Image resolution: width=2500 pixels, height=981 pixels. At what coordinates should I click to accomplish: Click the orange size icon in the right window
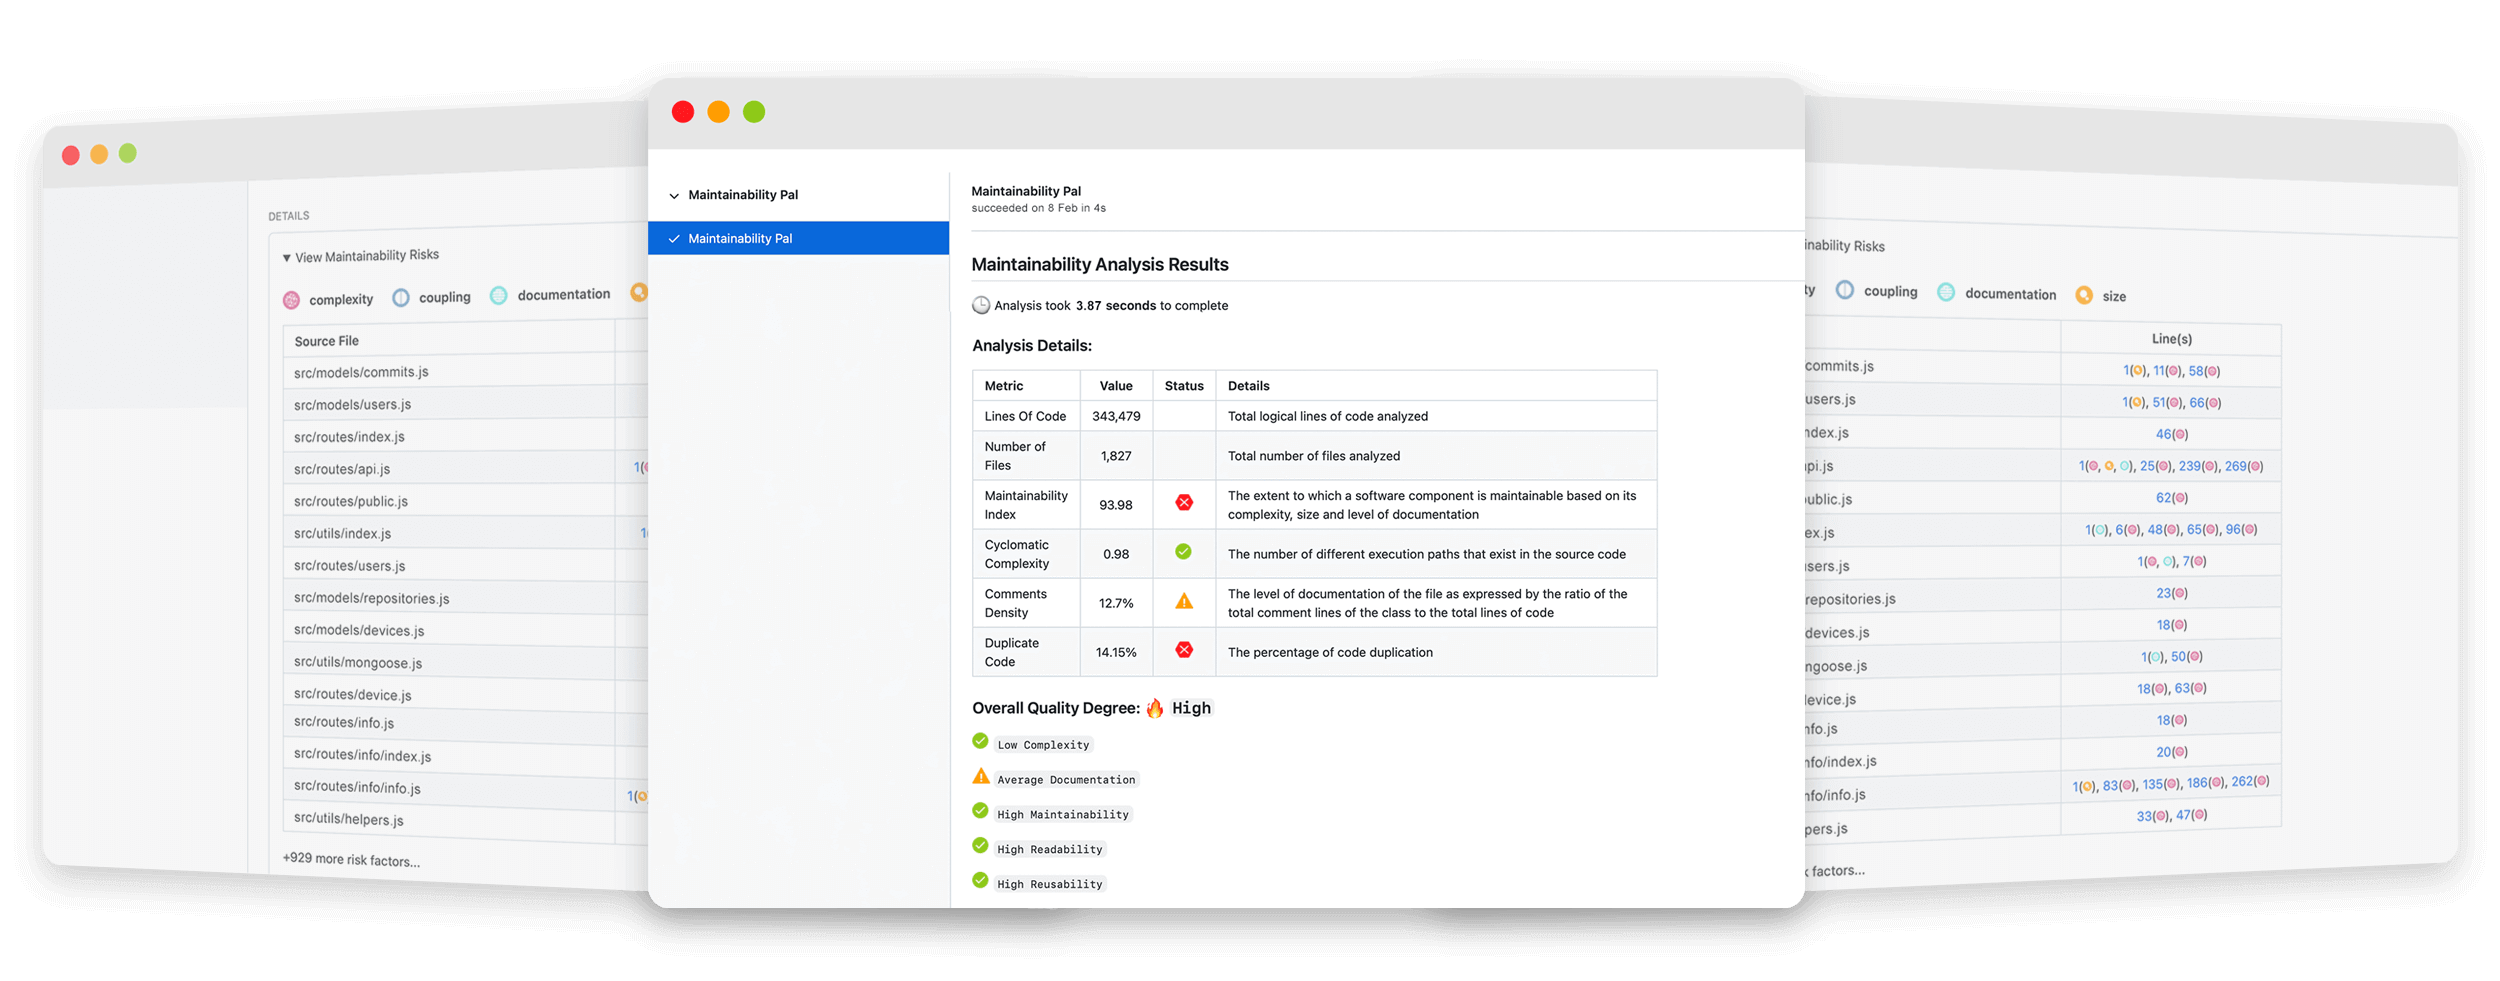[2084, 295]
